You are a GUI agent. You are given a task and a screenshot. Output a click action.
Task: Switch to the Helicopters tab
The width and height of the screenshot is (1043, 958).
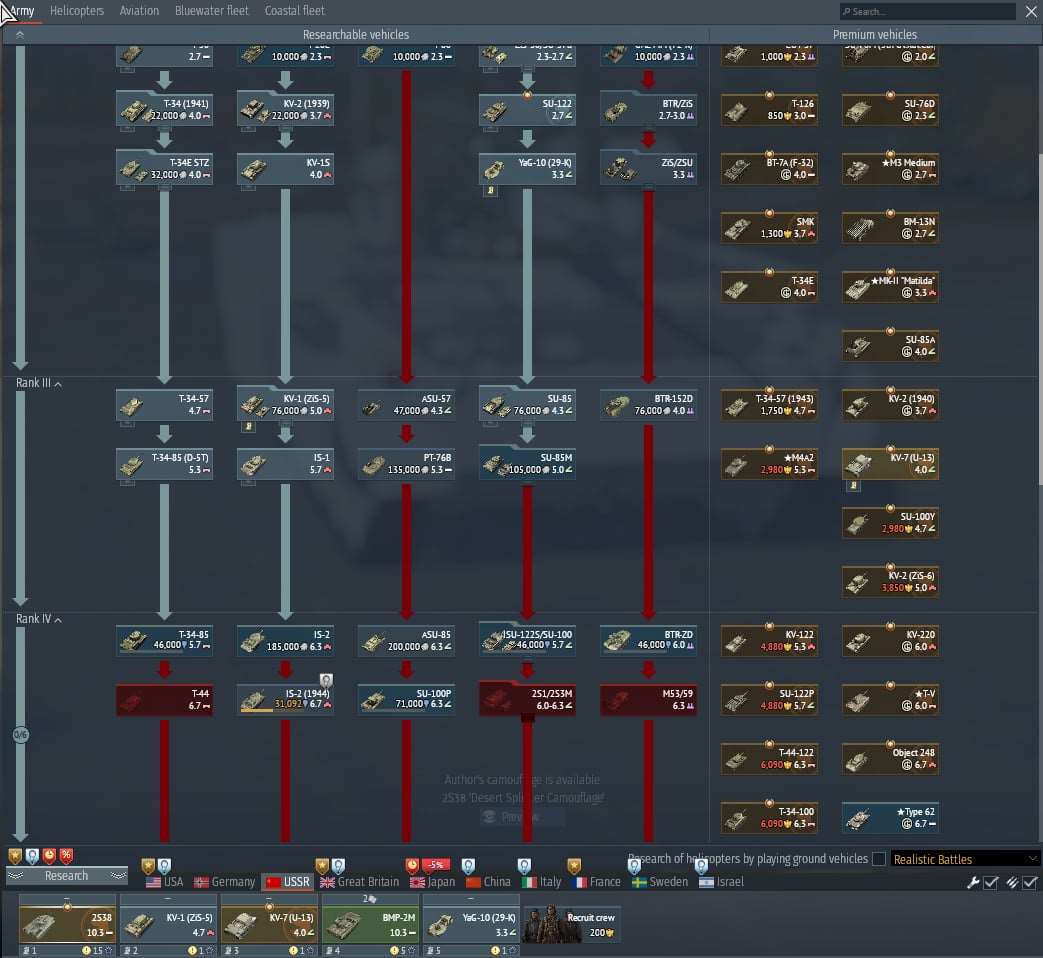76,11
